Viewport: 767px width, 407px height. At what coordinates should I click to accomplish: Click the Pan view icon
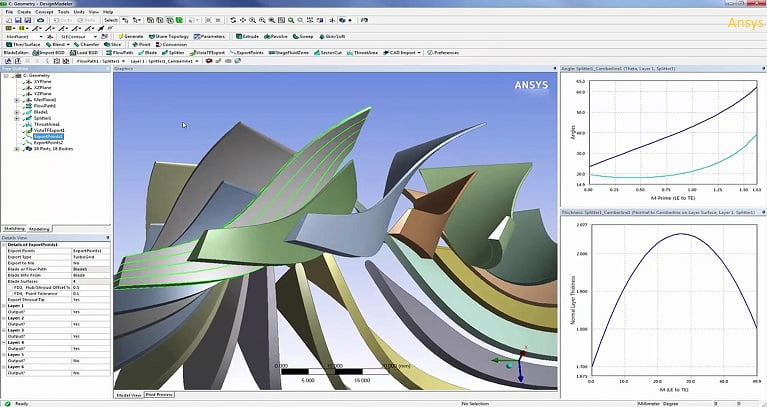(x=243, y=20)
